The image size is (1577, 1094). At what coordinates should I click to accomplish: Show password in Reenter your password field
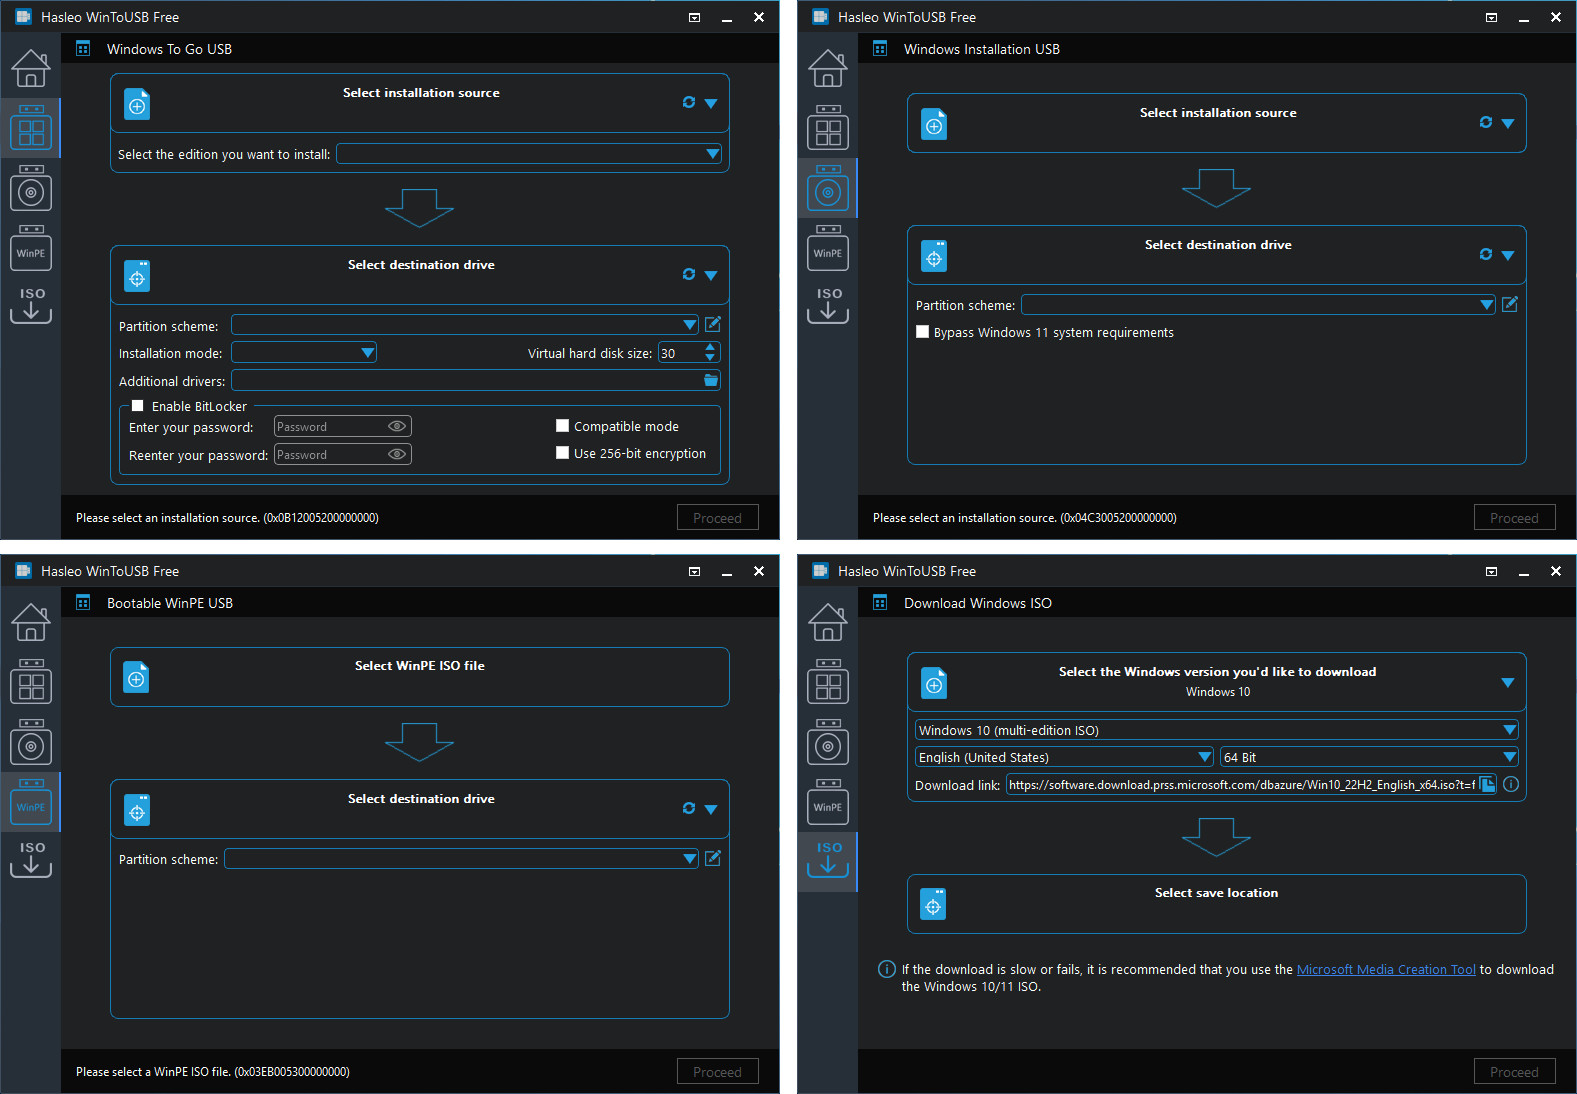(397, 454)
